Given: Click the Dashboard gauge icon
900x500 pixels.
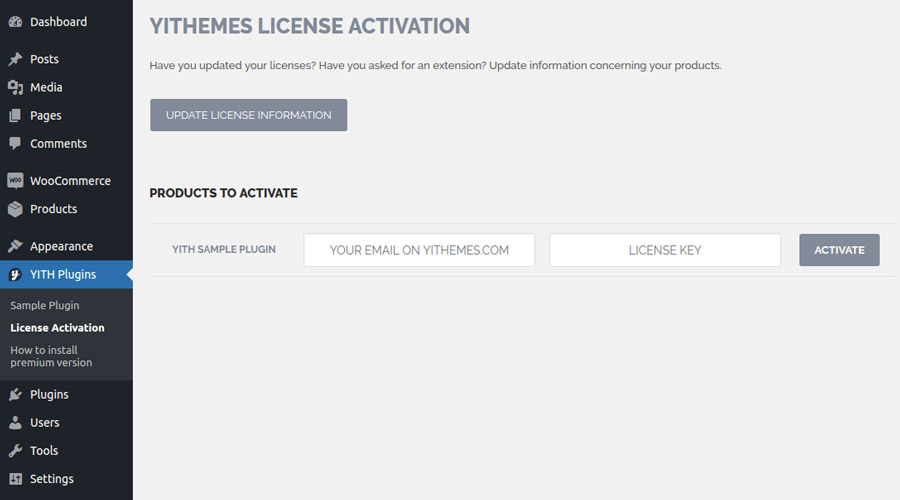Looking at the screenshot, I should pyautogui.click(x=15, y=22).
